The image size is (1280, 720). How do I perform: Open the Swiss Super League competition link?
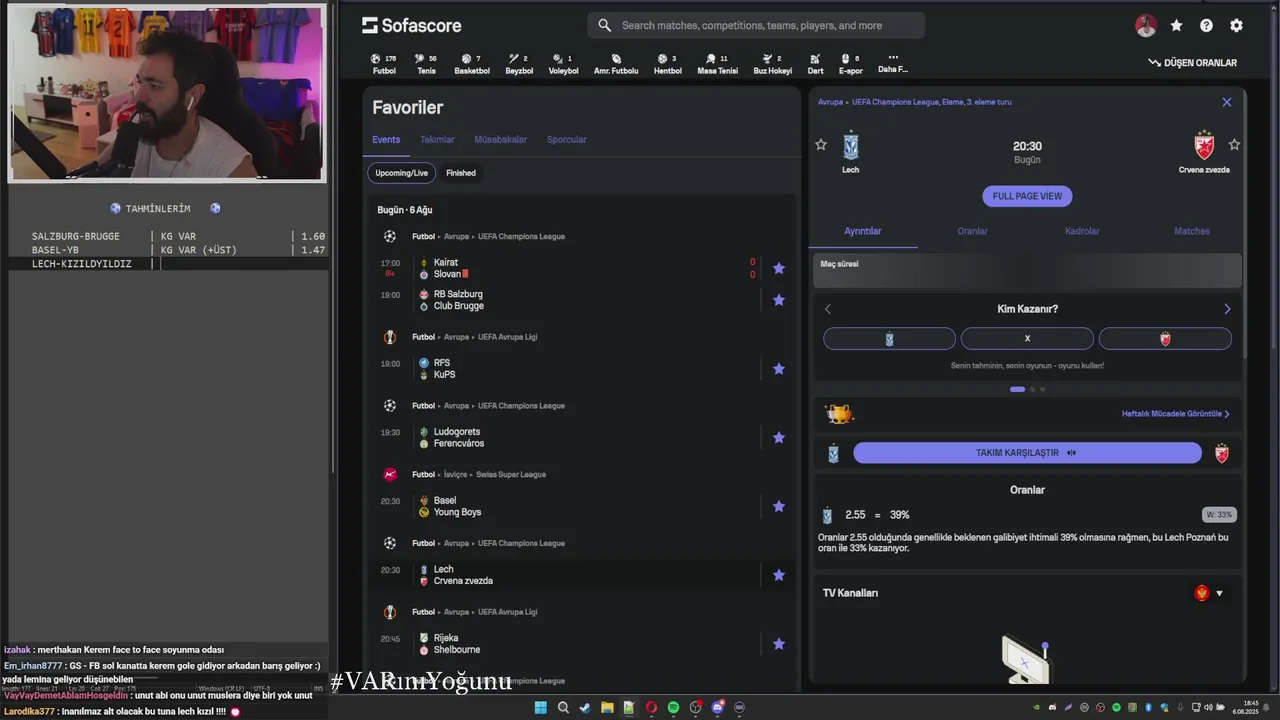511,474
